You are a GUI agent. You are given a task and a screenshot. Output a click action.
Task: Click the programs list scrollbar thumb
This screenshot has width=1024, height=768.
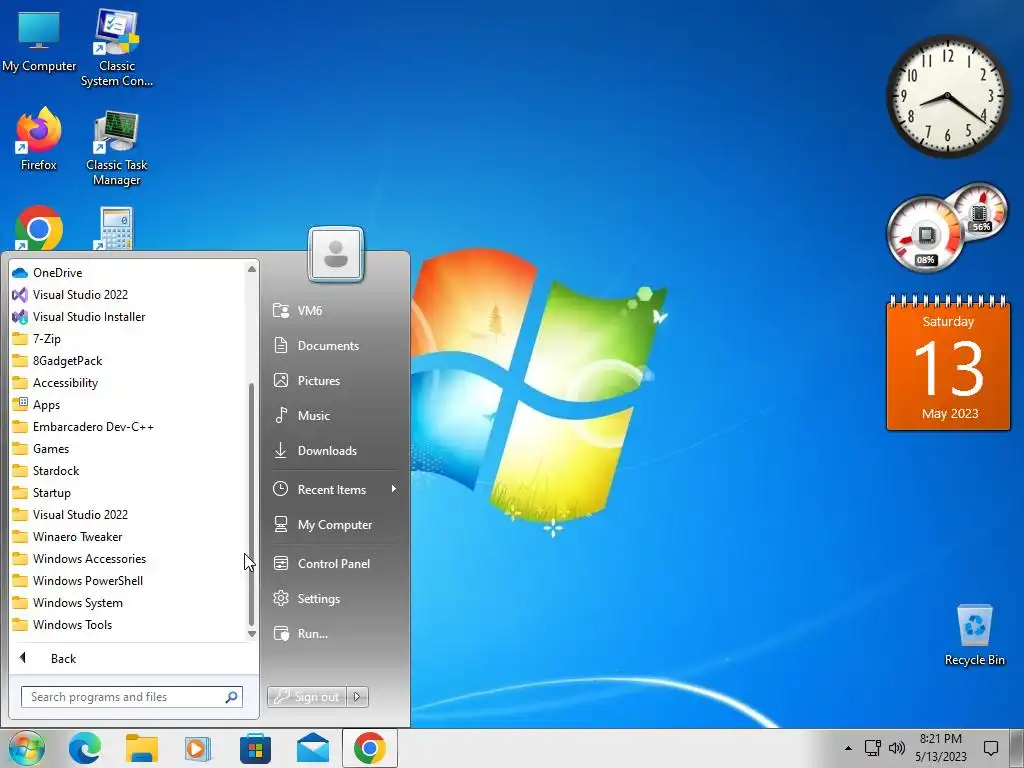pyautogui.click(x=251, y=504)
